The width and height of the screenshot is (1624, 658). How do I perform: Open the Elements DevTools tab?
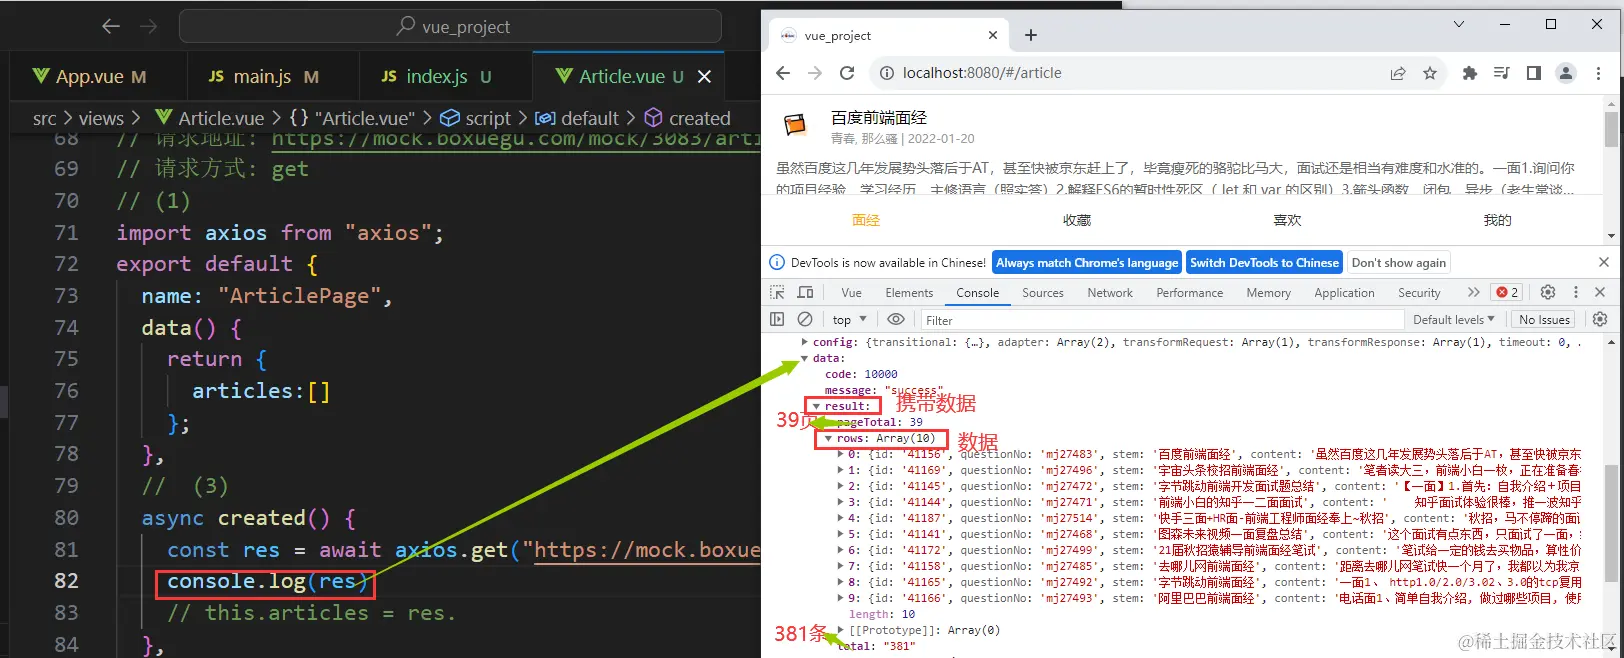click(x=909, y=293)
